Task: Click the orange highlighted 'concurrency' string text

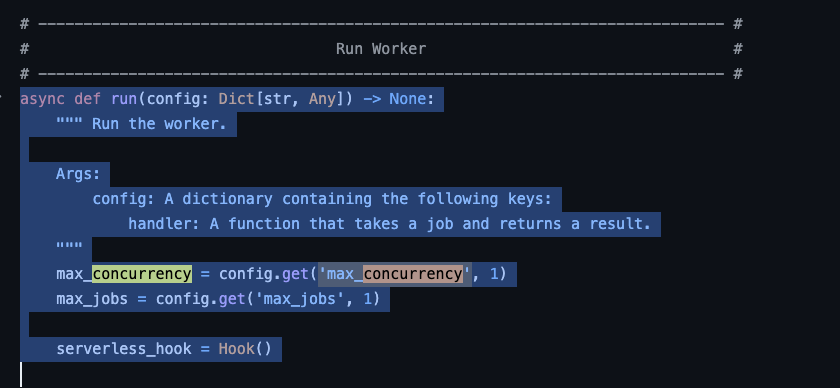Action: coord(412,274)
